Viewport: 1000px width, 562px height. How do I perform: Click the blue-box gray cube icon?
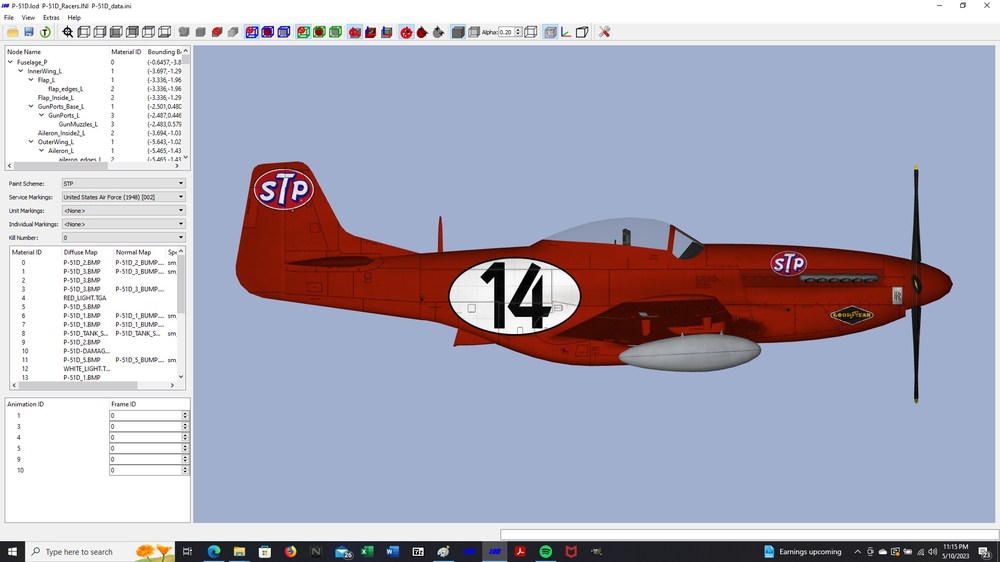click(x=284, y=32)
